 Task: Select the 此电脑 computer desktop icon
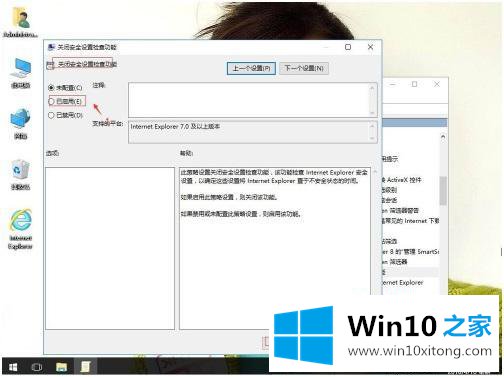click(21, 73)
